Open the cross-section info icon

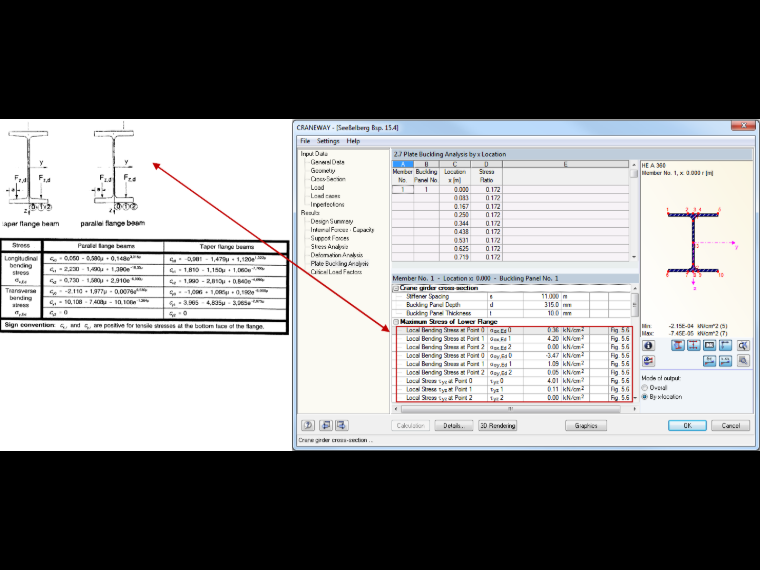pyautogui.click(x=649, y=346)
